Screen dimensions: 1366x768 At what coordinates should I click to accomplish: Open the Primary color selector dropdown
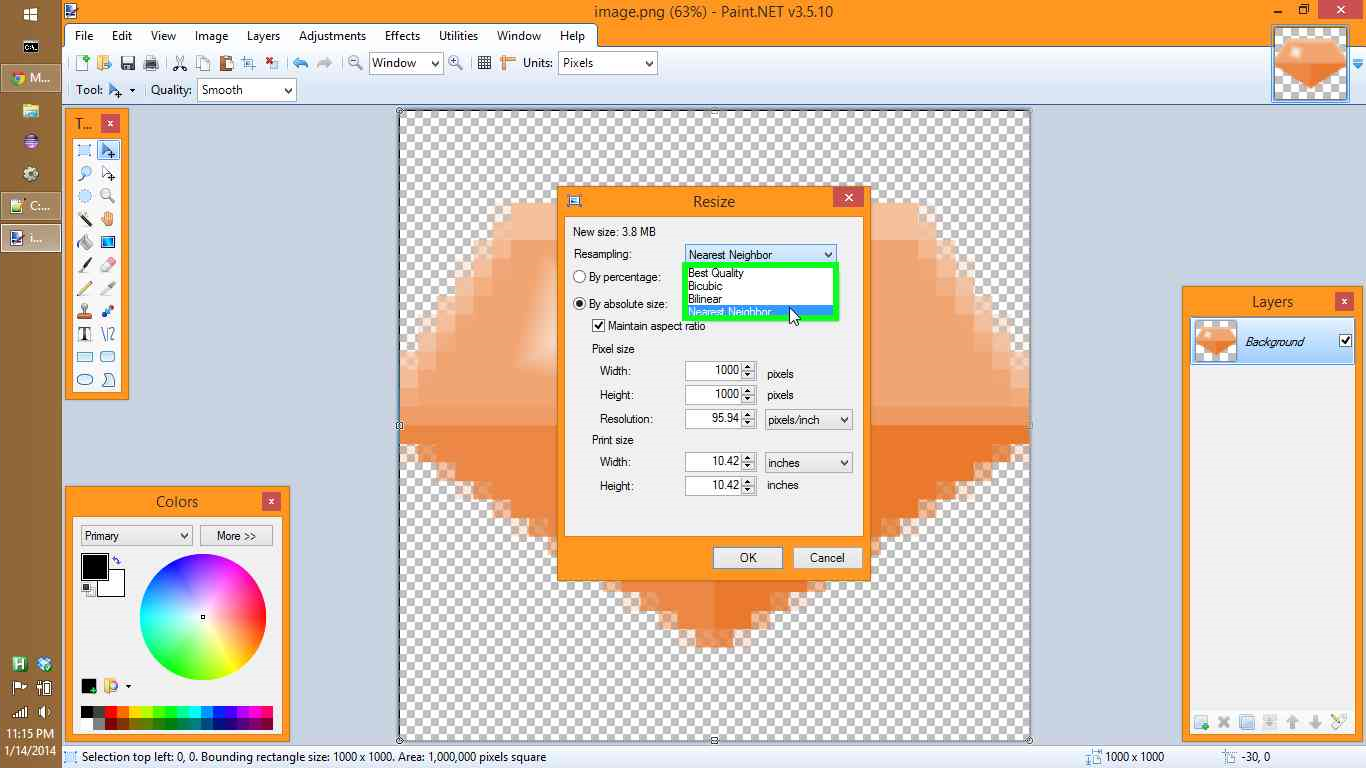pos(136,536)
